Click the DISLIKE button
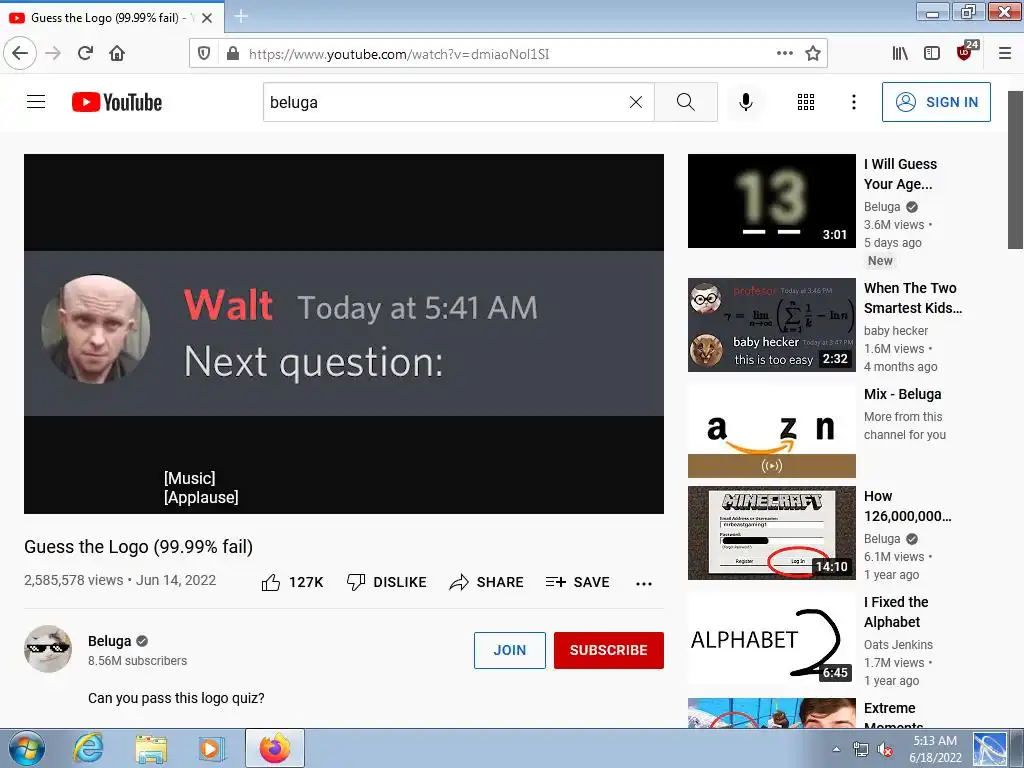 tap(387, 582)
